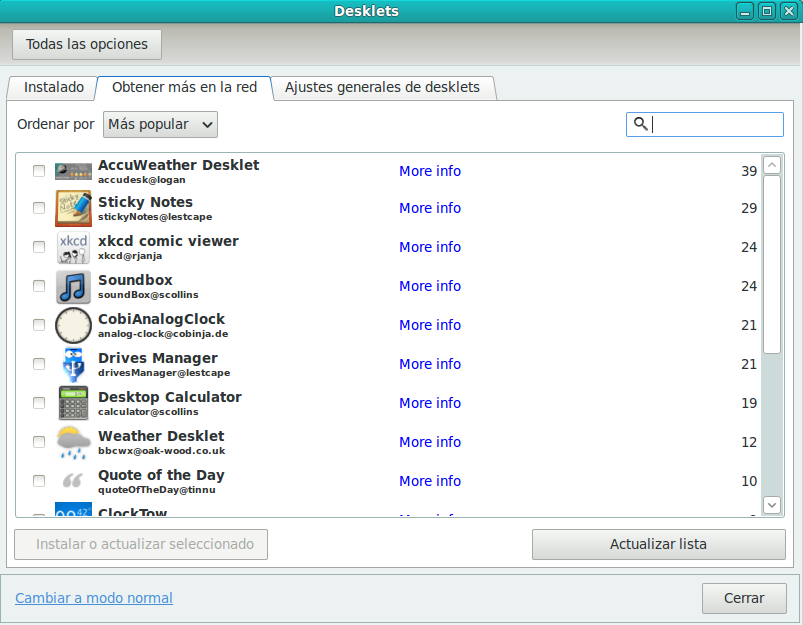Click 'analog-clock@cobinja.de' identifier text
Viewport: 803px width, 625px height.
pyautogui.click(x=163, y=334)
